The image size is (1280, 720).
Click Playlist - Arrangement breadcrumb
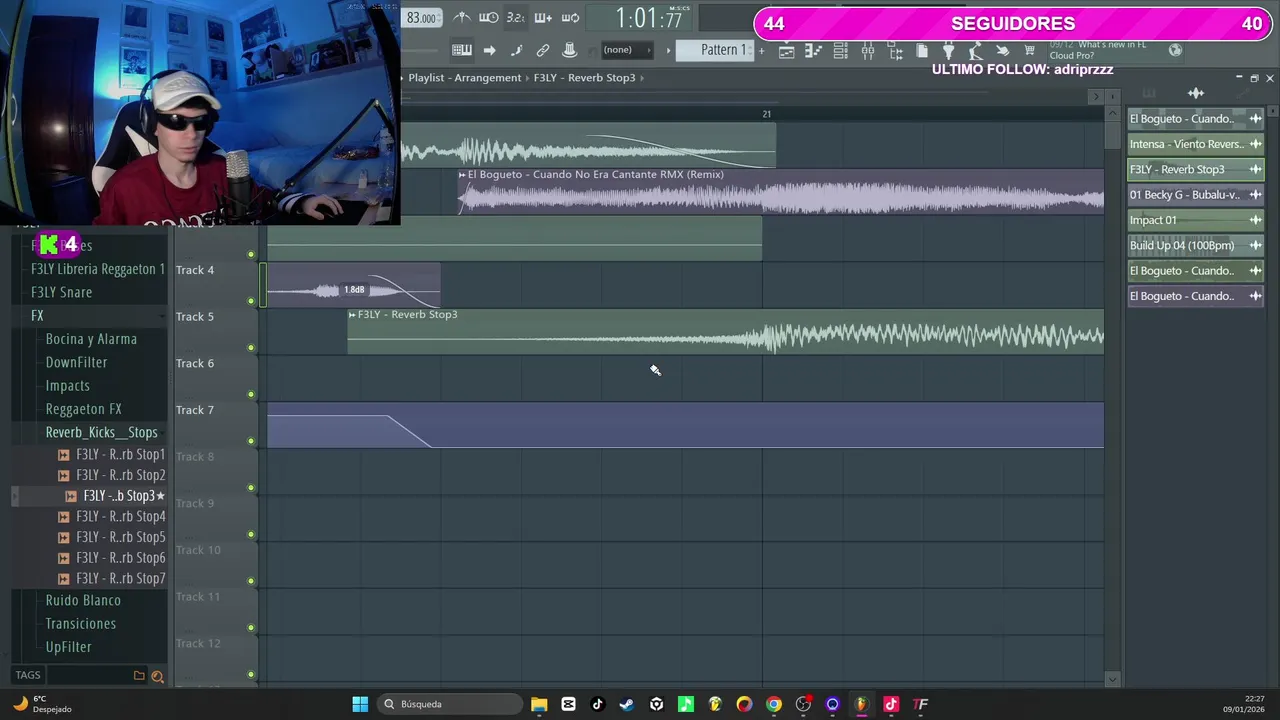pyautogui.click(x=464, y=78)
